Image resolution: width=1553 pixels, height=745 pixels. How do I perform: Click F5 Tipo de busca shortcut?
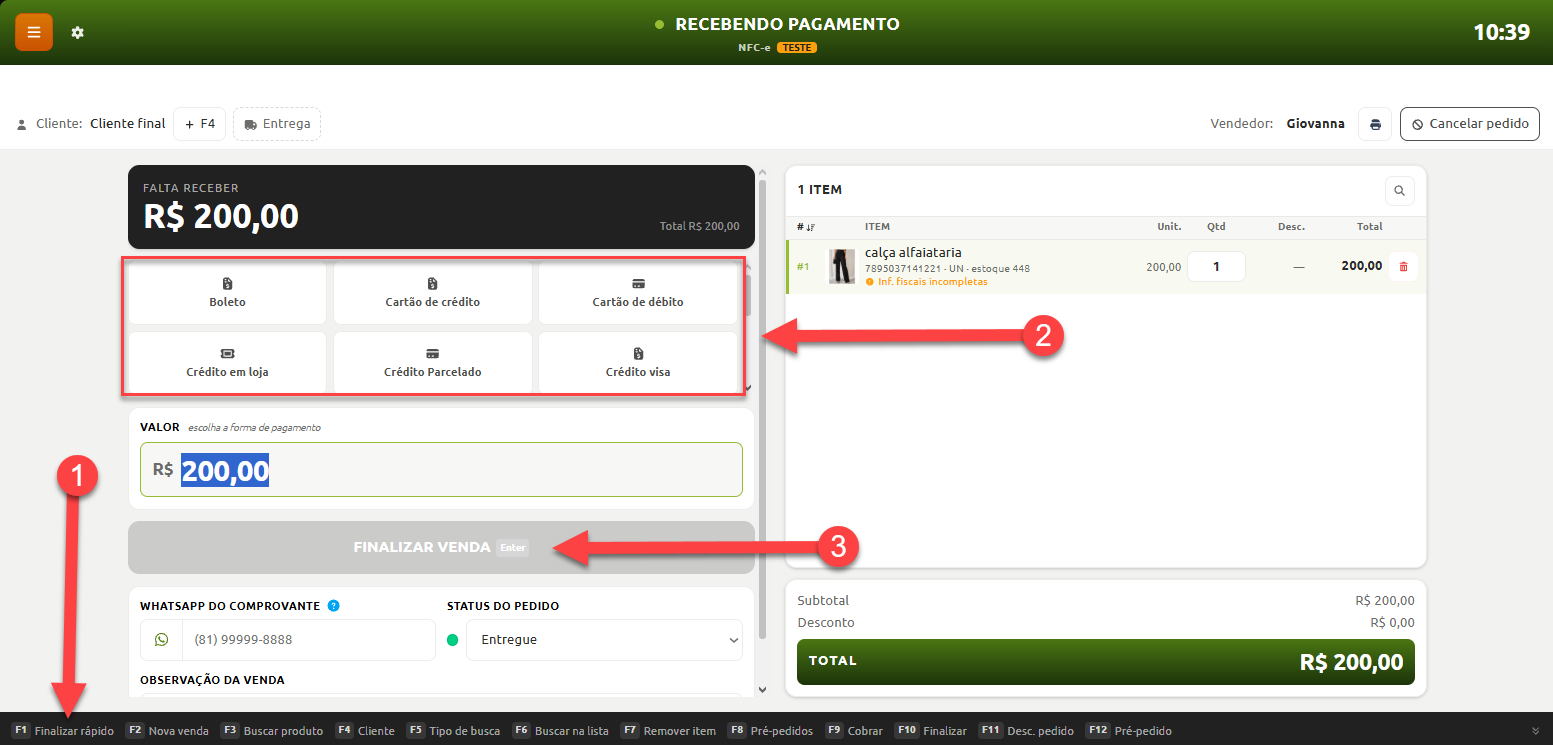(453, 731)
